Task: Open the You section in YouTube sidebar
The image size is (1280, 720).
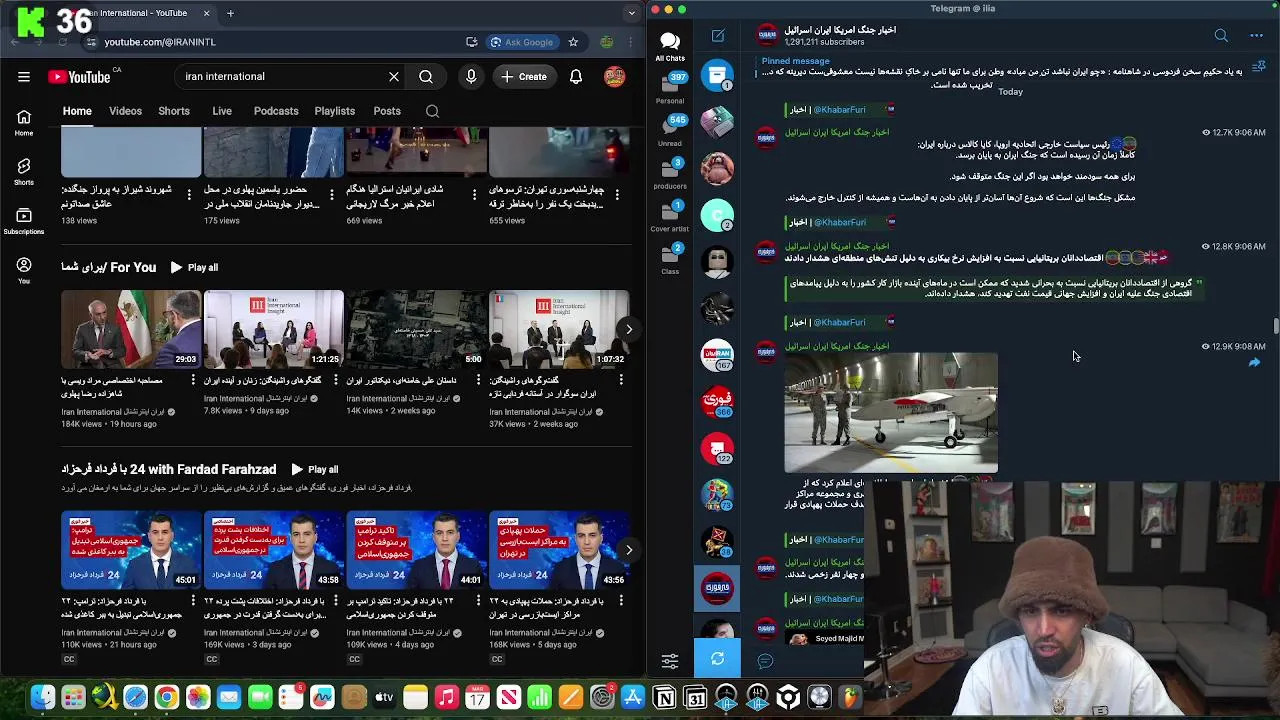Action: [x=24, y=270]
